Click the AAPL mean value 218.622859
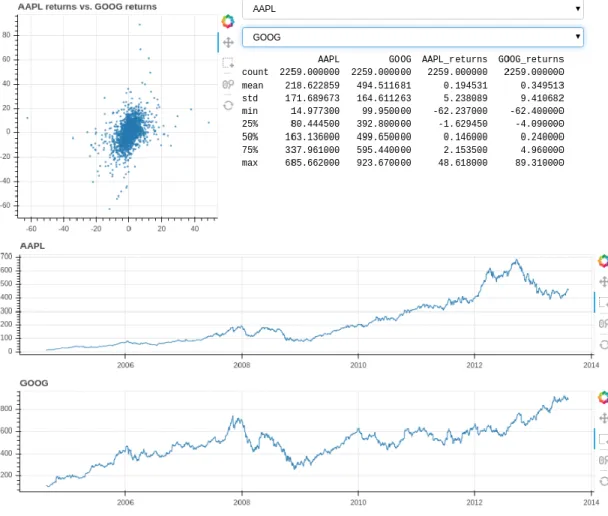This screenshot has height=516, width=608. (x=312, y=85)
